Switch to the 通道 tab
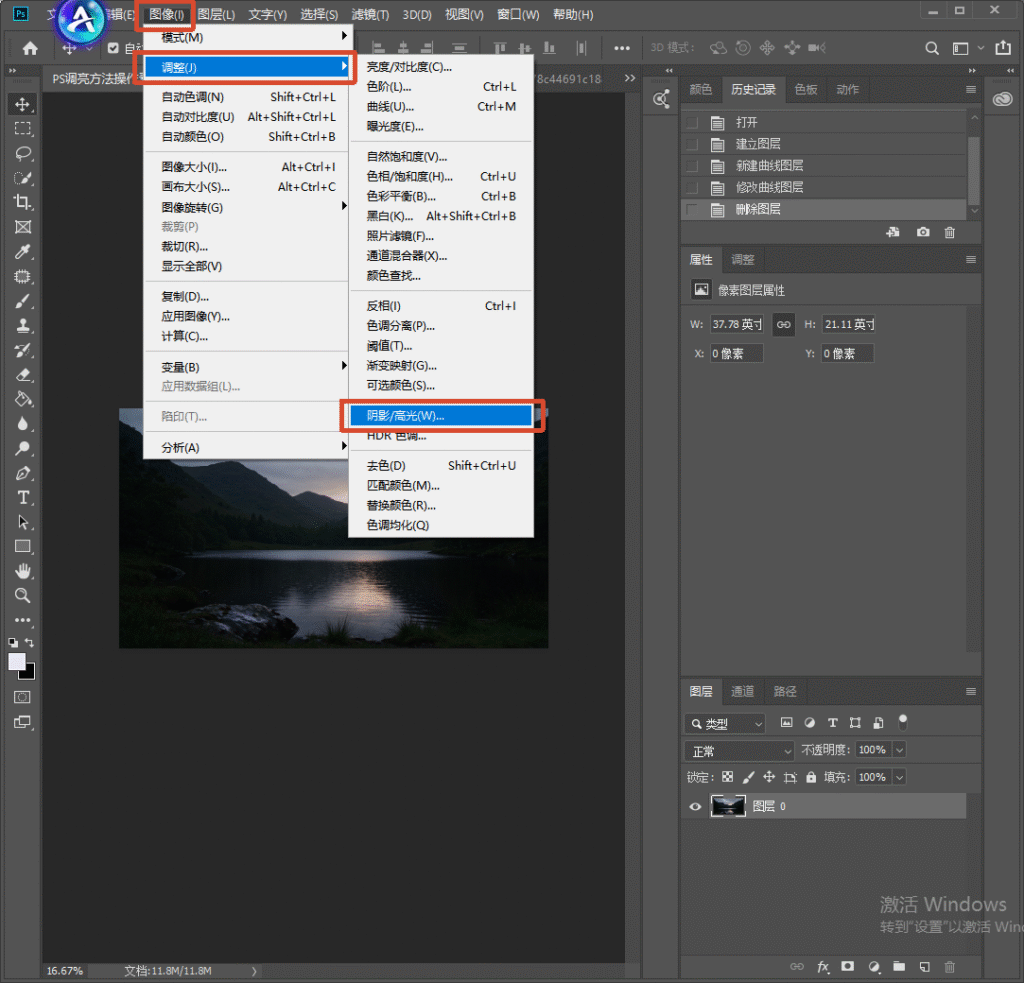 (x=743, y=691)
